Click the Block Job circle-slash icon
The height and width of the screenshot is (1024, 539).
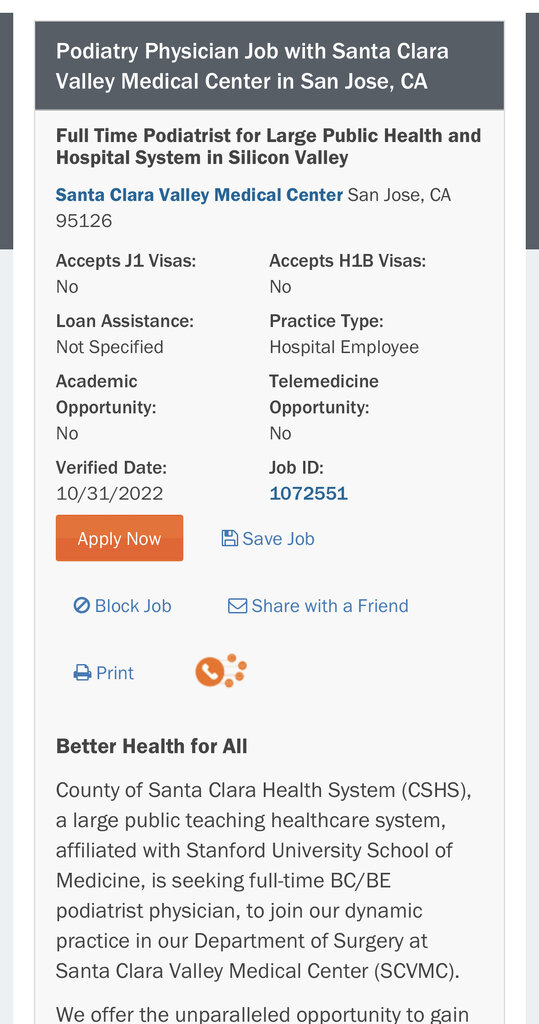pos(82,606)
